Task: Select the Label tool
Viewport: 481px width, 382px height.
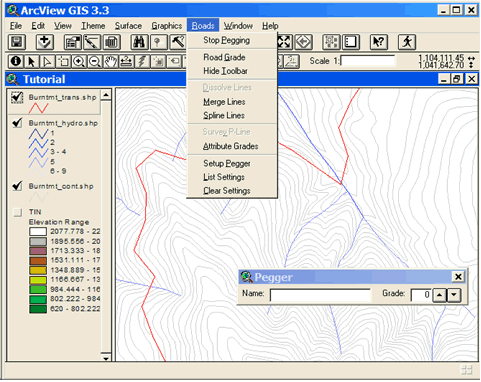Action: (x=175, y=62)
